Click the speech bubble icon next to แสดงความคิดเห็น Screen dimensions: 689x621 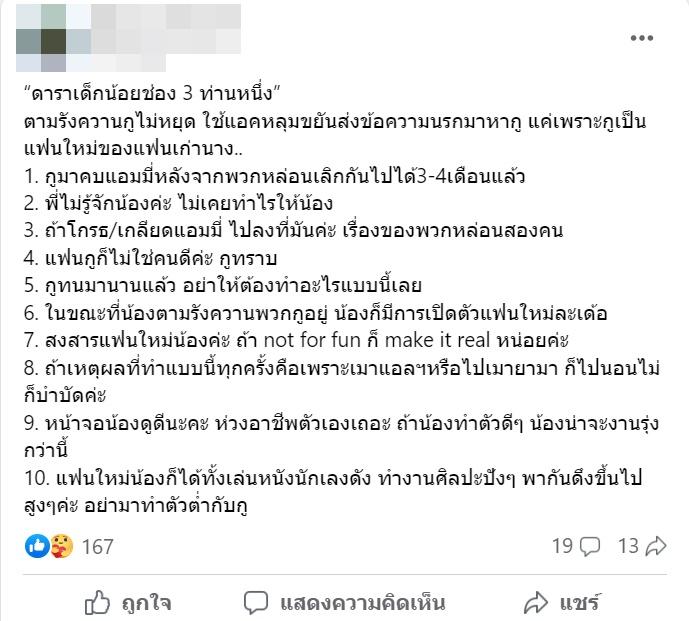coord(257,602)
